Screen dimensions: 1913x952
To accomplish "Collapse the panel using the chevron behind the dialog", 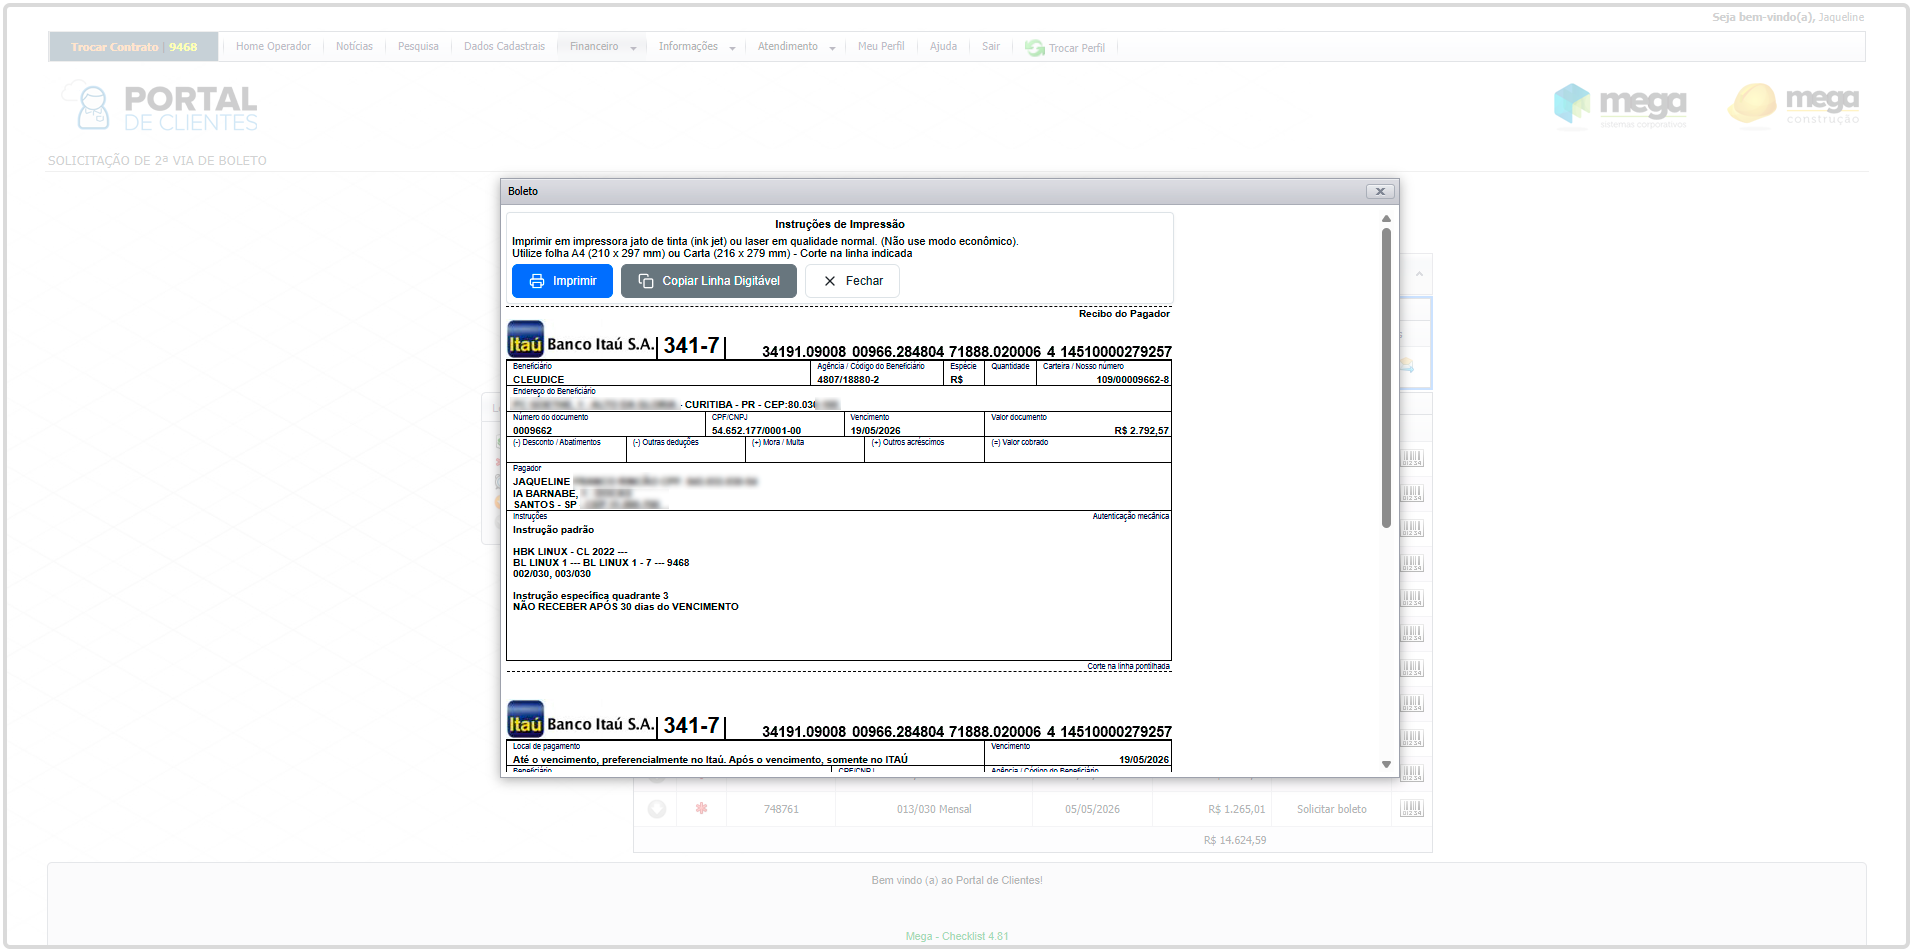I will coord(1418,274).
